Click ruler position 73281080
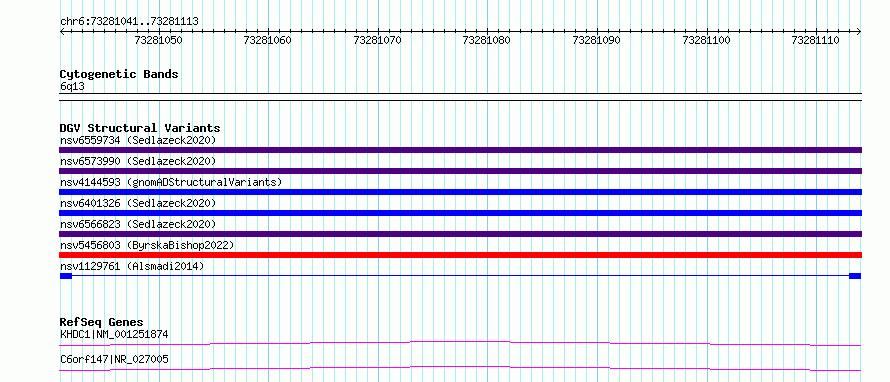The height and width of the screenshot is (382, 890). coord(487,40)
